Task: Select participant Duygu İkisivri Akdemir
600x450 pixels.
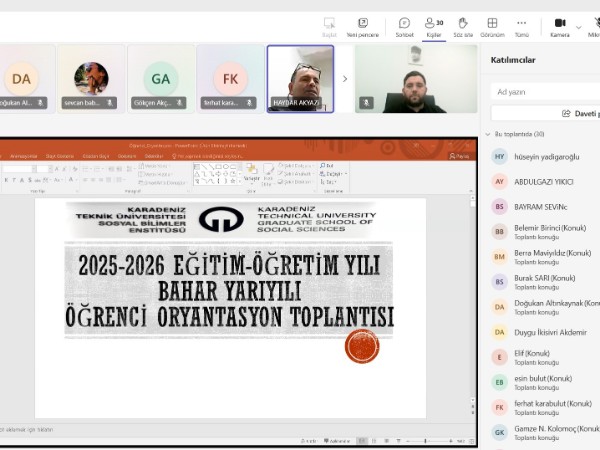Action: pyautogui.click(x=545, y=332)
